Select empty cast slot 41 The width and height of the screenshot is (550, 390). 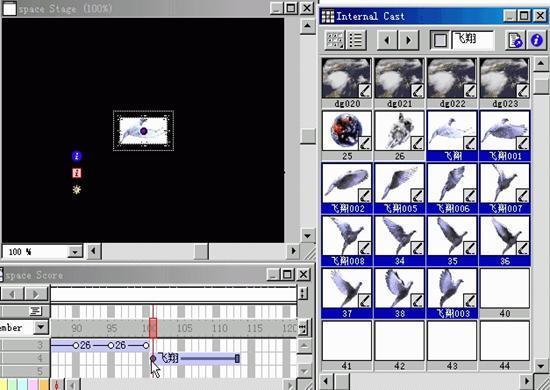tap(347, 346)
